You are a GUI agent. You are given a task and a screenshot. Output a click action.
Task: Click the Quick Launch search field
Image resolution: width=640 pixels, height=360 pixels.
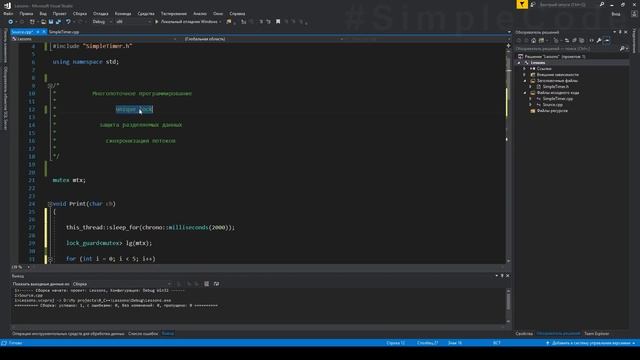coord(567,4)
